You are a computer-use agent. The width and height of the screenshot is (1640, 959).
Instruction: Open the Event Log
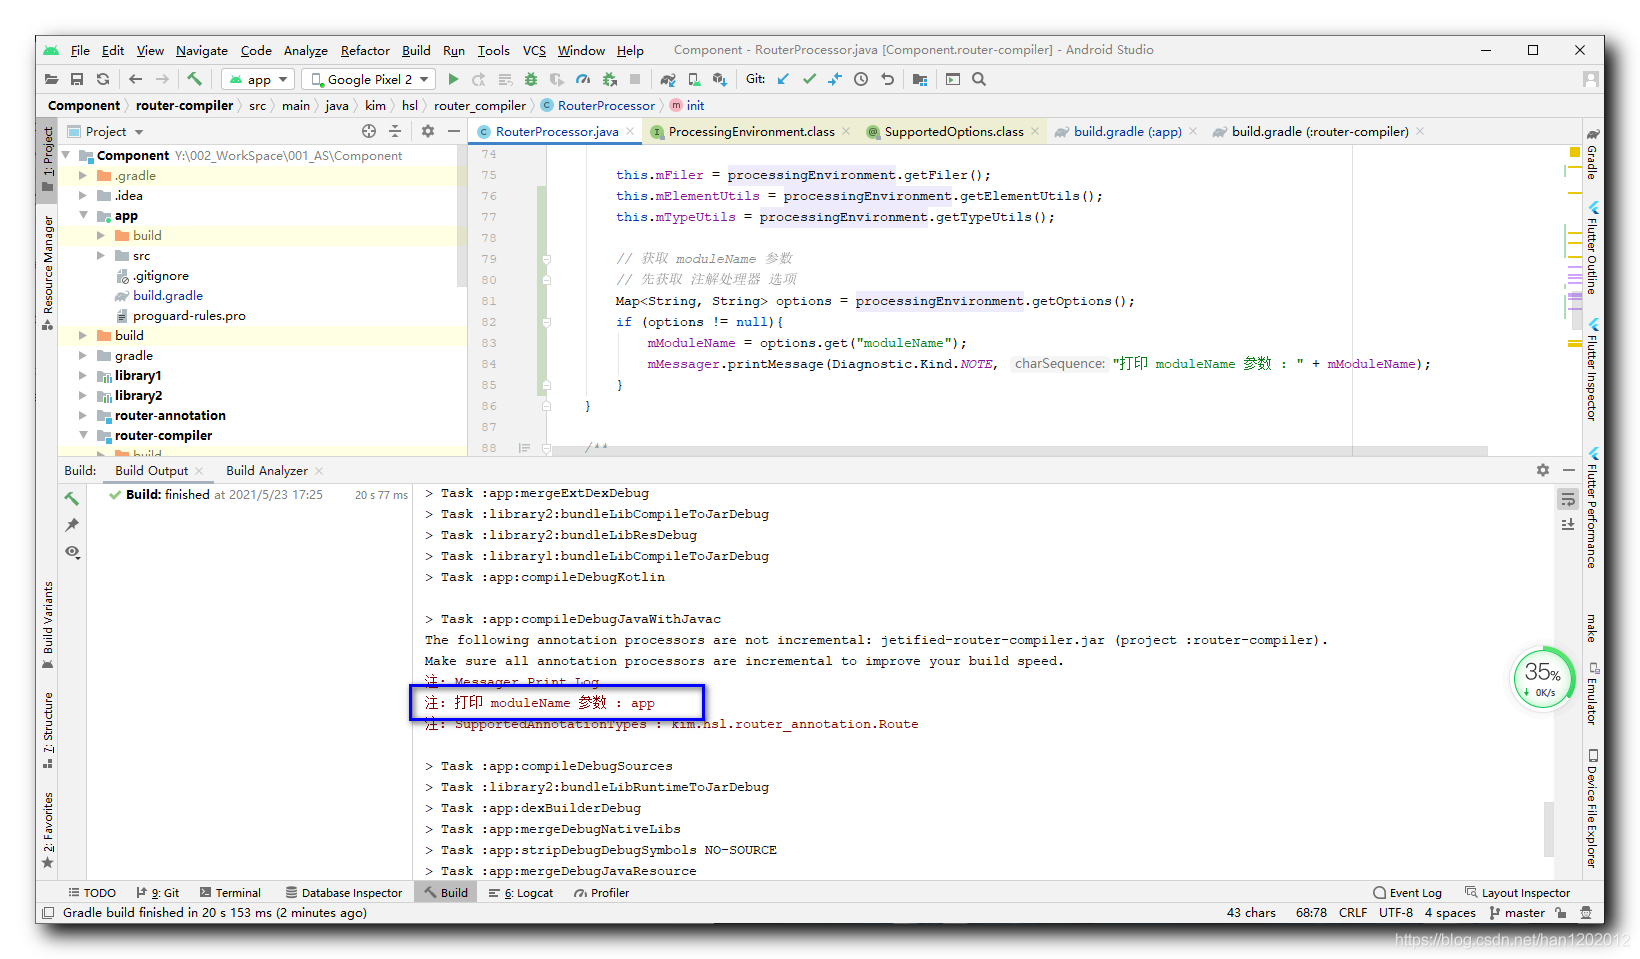[x=1408, y=893]
